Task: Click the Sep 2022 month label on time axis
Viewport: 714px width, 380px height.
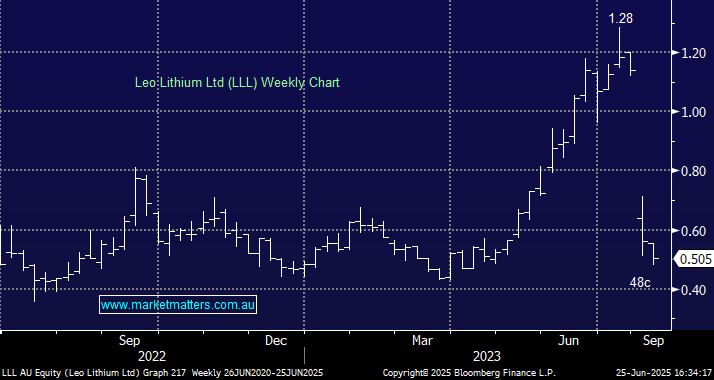Action: [x=130, y=340]
